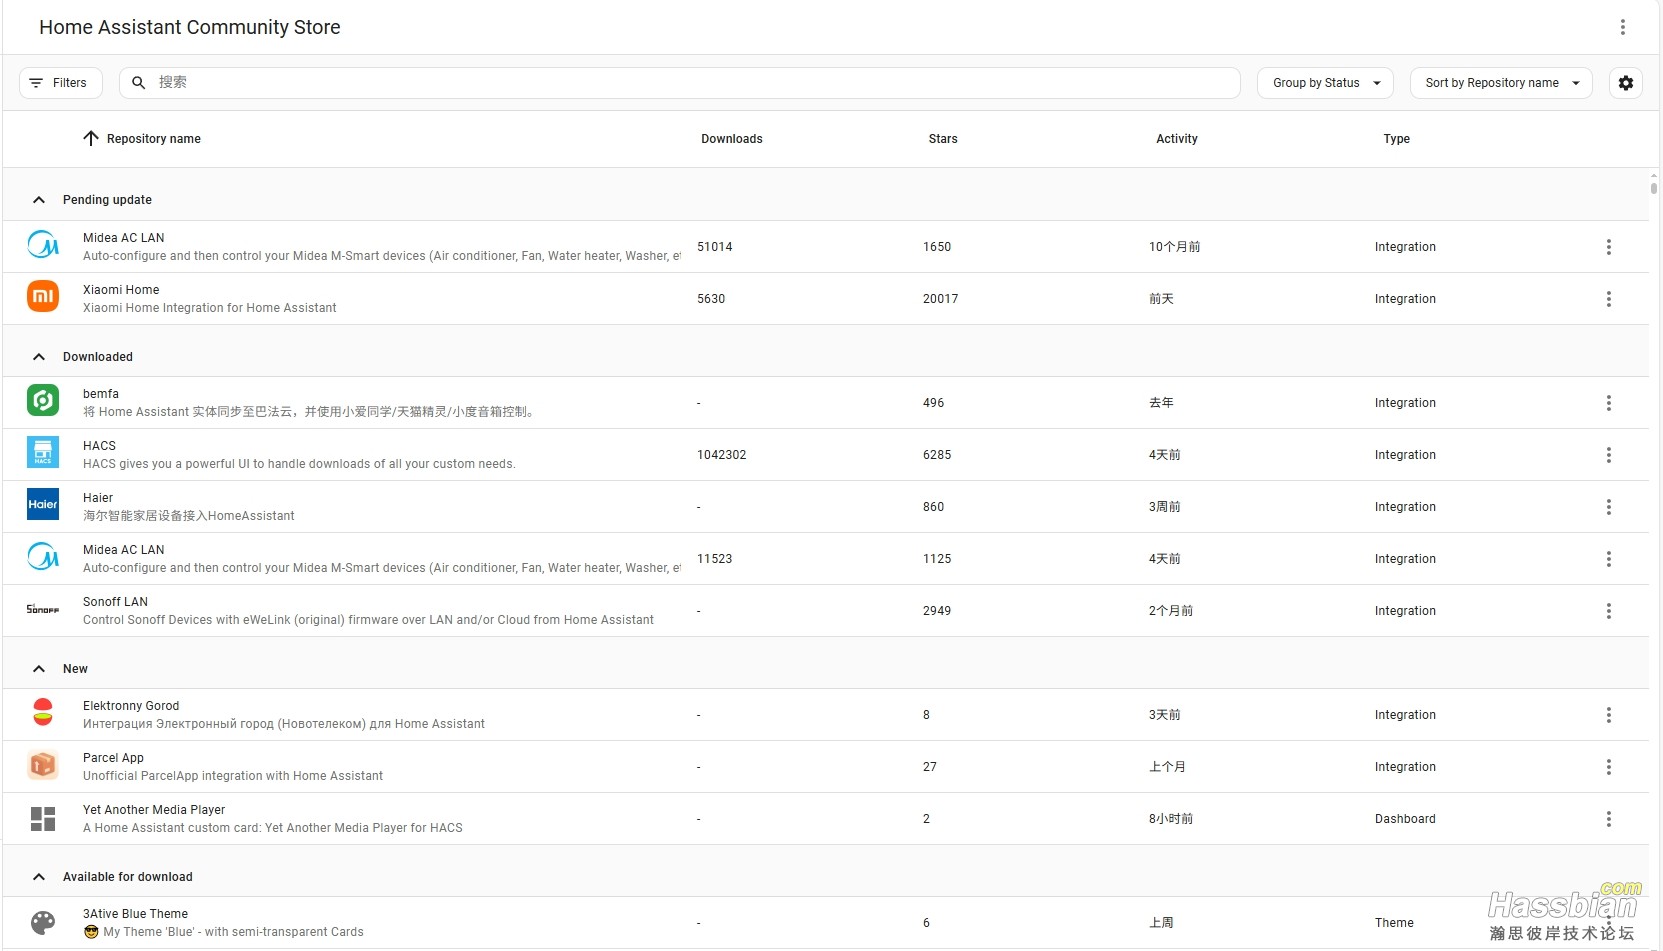Open the Parcel App repository name
The image size is (1663, 951).
[113, 758]
